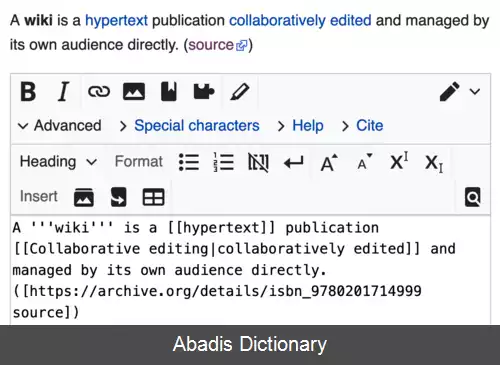This screenshot has width=500, height=365.
Task: Insert a template using the puzzle piece icon
Action: (x=204, y=91)
